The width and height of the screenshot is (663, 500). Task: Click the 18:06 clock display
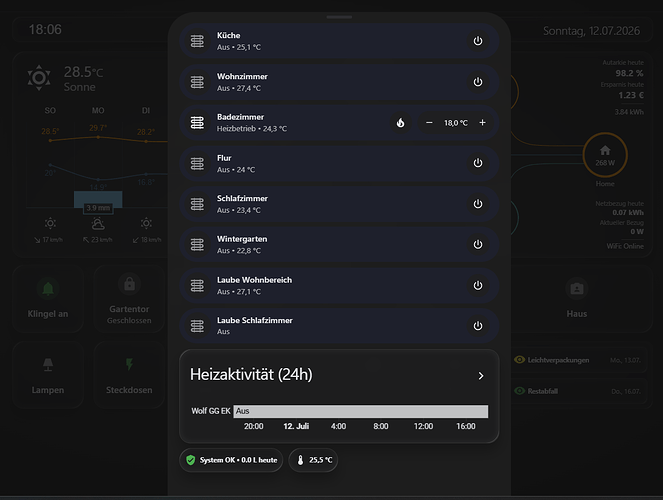45,30
